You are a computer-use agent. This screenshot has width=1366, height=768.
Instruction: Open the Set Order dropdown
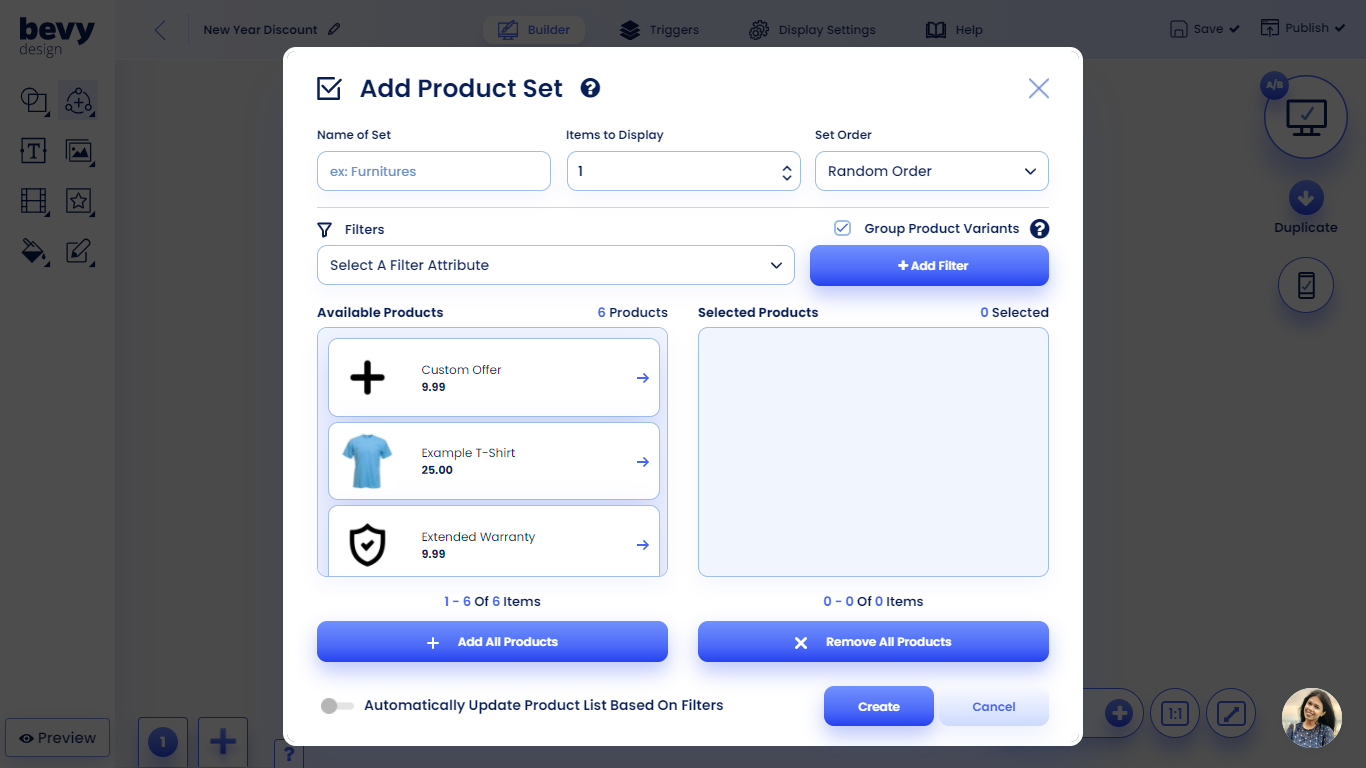(931, 171)
